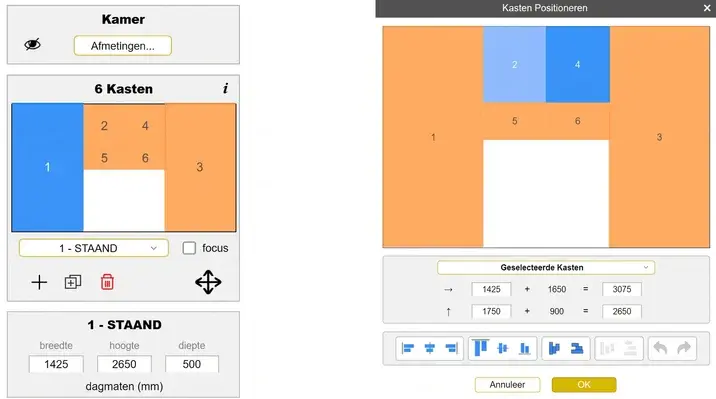This screenshot has width=716, height=399.
Task: Align selected cabinets to bottom
Action: [525, 349]
